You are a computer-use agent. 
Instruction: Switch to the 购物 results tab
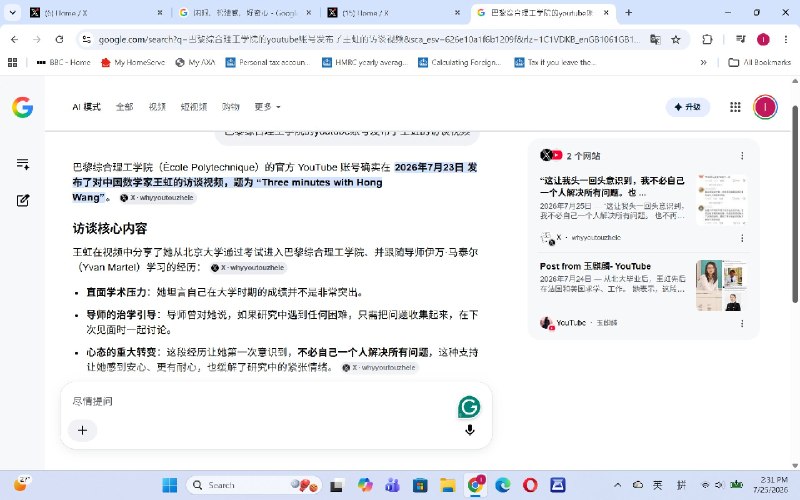[231, 107]
